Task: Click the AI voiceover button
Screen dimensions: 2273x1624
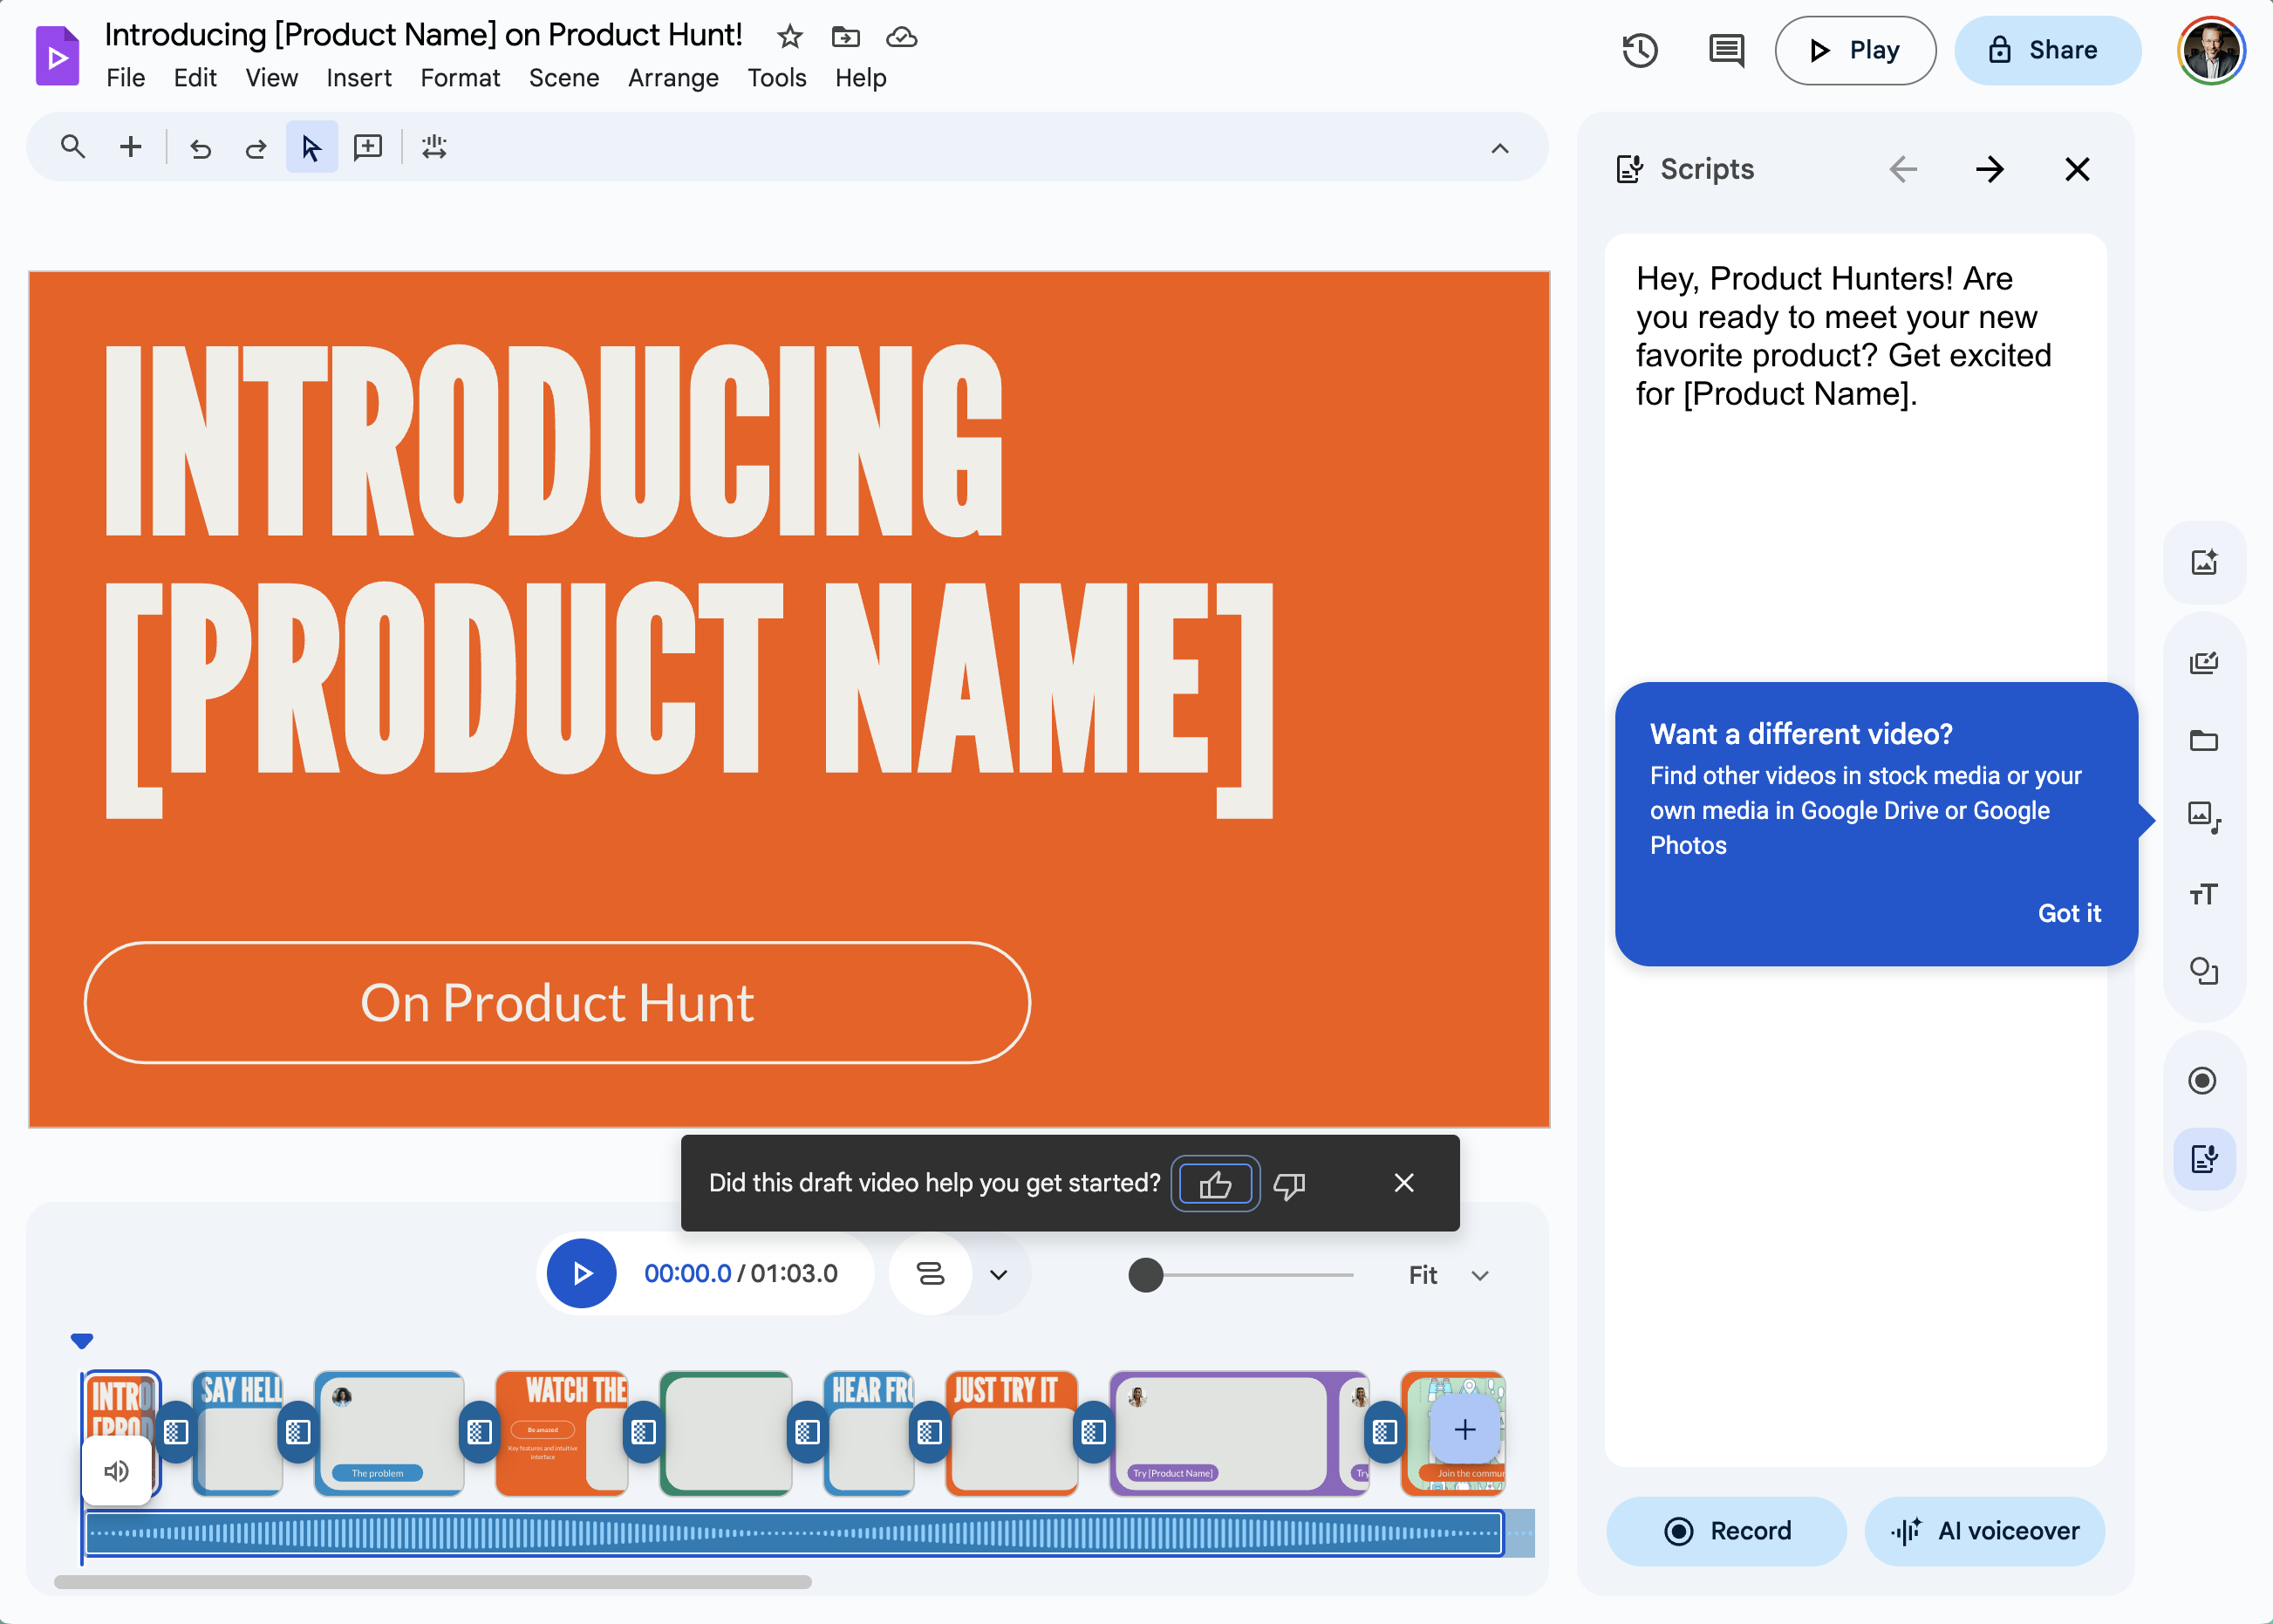Action: pyautogui.click(x=1985, y=1531)
